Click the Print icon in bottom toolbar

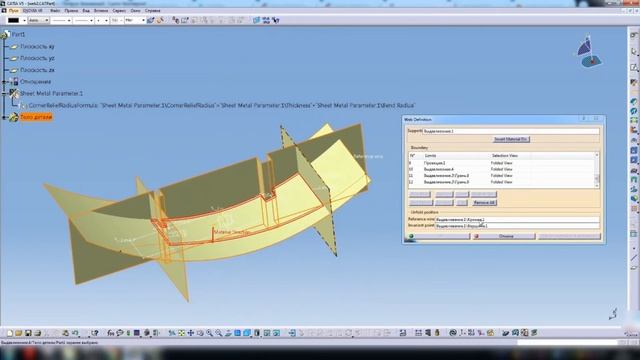pyautogui.click(x=38, y=333)
